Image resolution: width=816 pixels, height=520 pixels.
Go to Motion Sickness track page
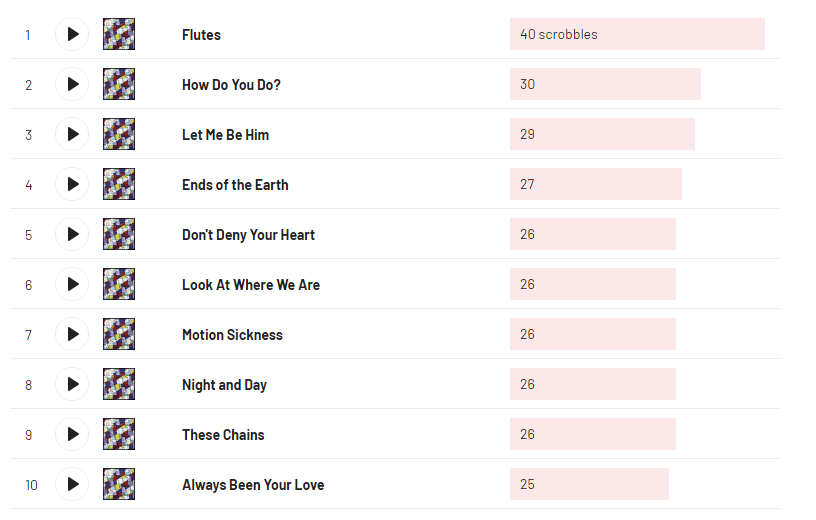click(x=232, y=335)
